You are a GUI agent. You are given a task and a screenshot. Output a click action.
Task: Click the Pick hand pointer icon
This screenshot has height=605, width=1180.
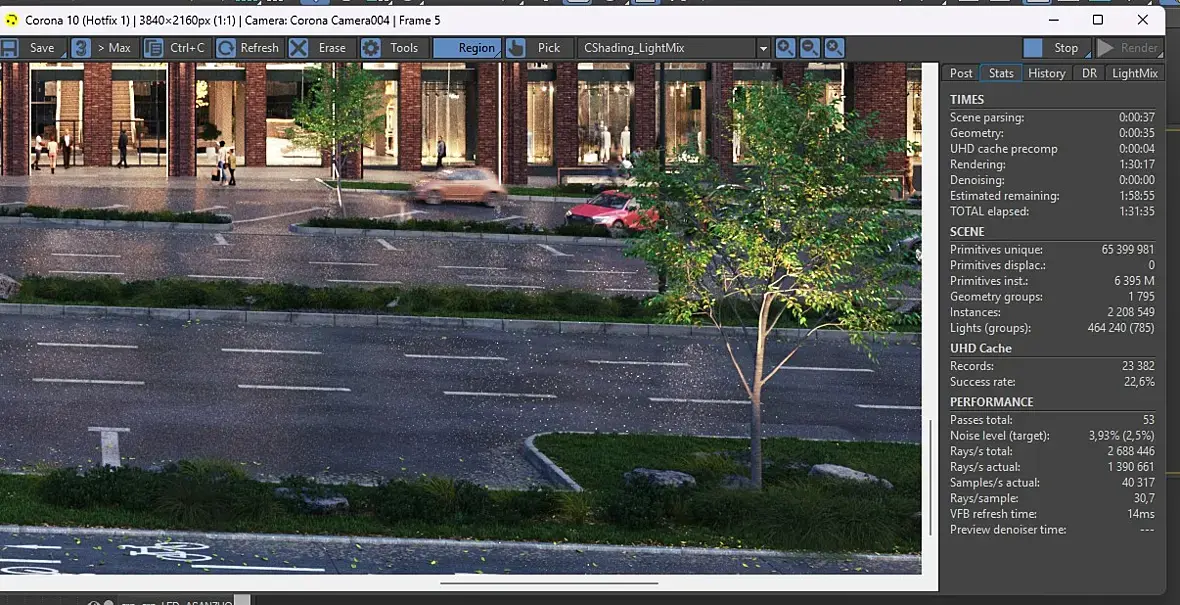(x=515, y=48)
